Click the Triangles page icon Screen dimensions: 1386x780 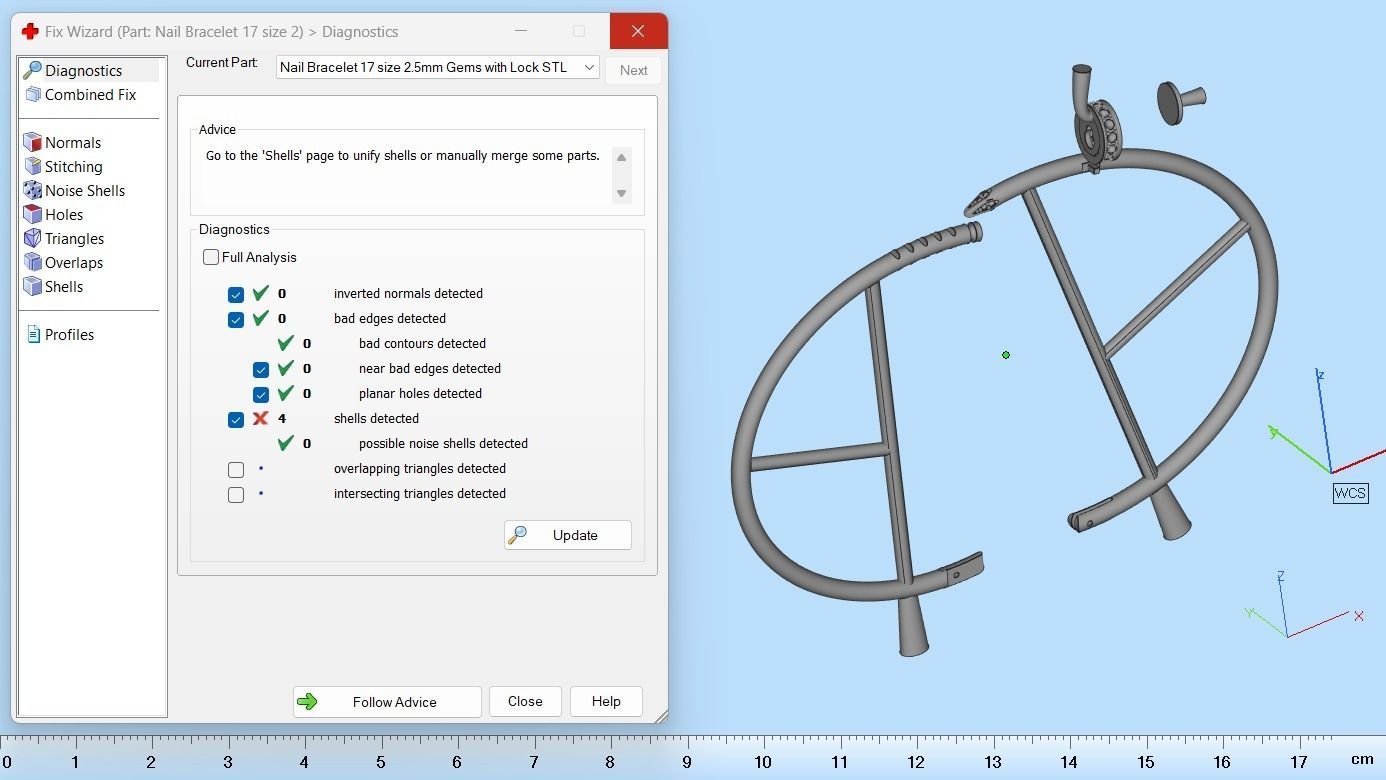[32, 238]
